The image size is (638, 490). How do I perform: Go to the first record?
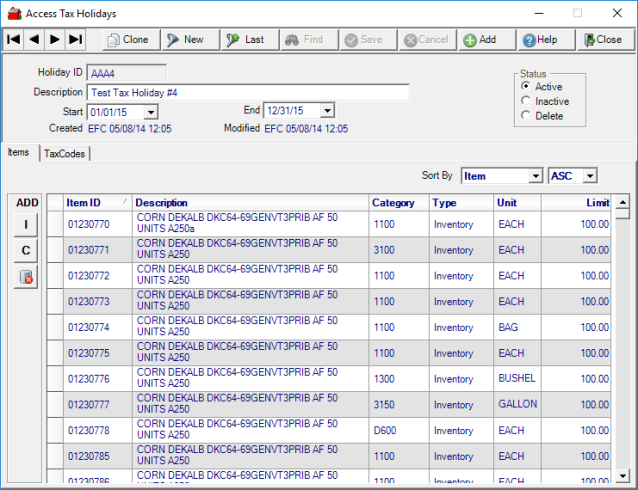[13, 39]
